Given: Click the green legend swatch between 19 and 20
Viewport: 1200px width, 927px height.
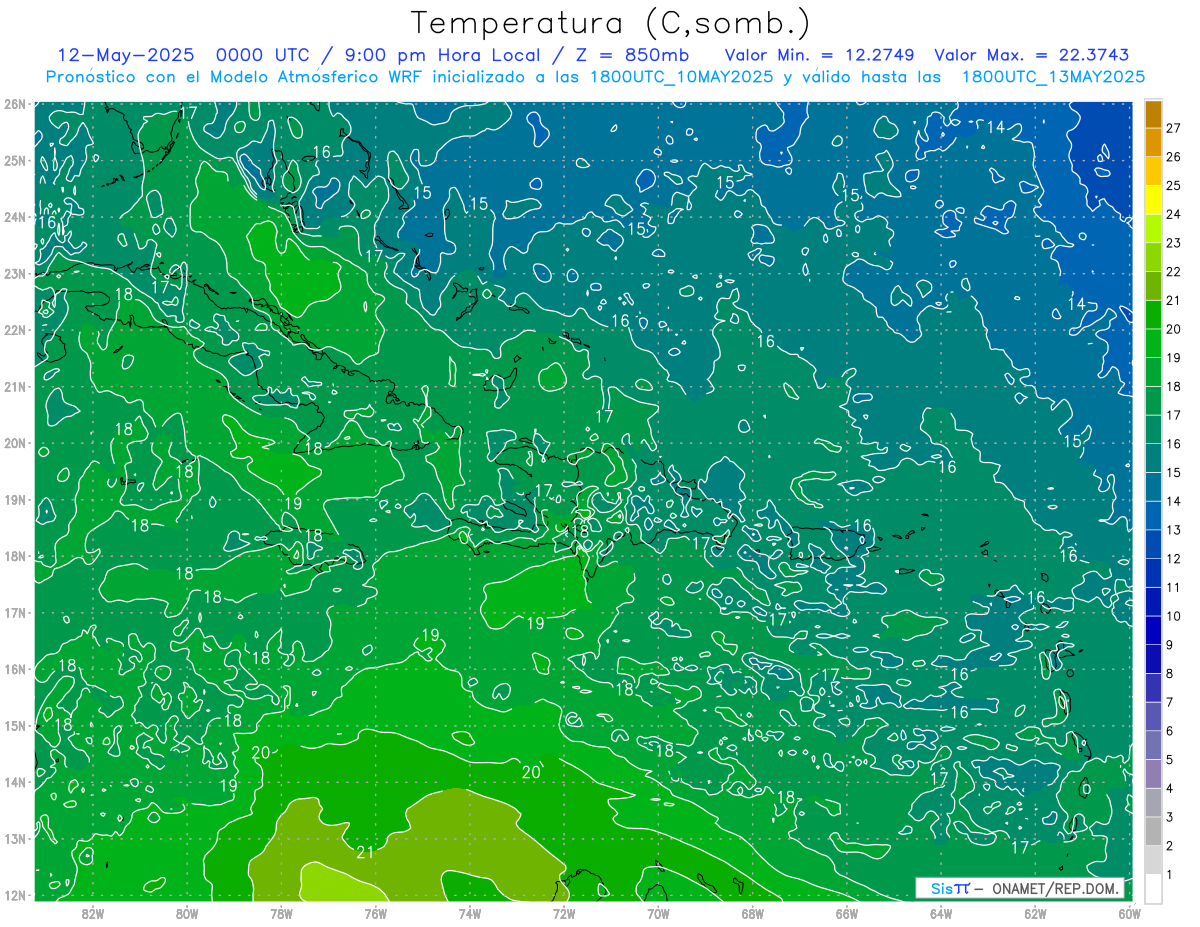Looking at the screenshot, I should pyautogui.click(x=1153, y=343).
